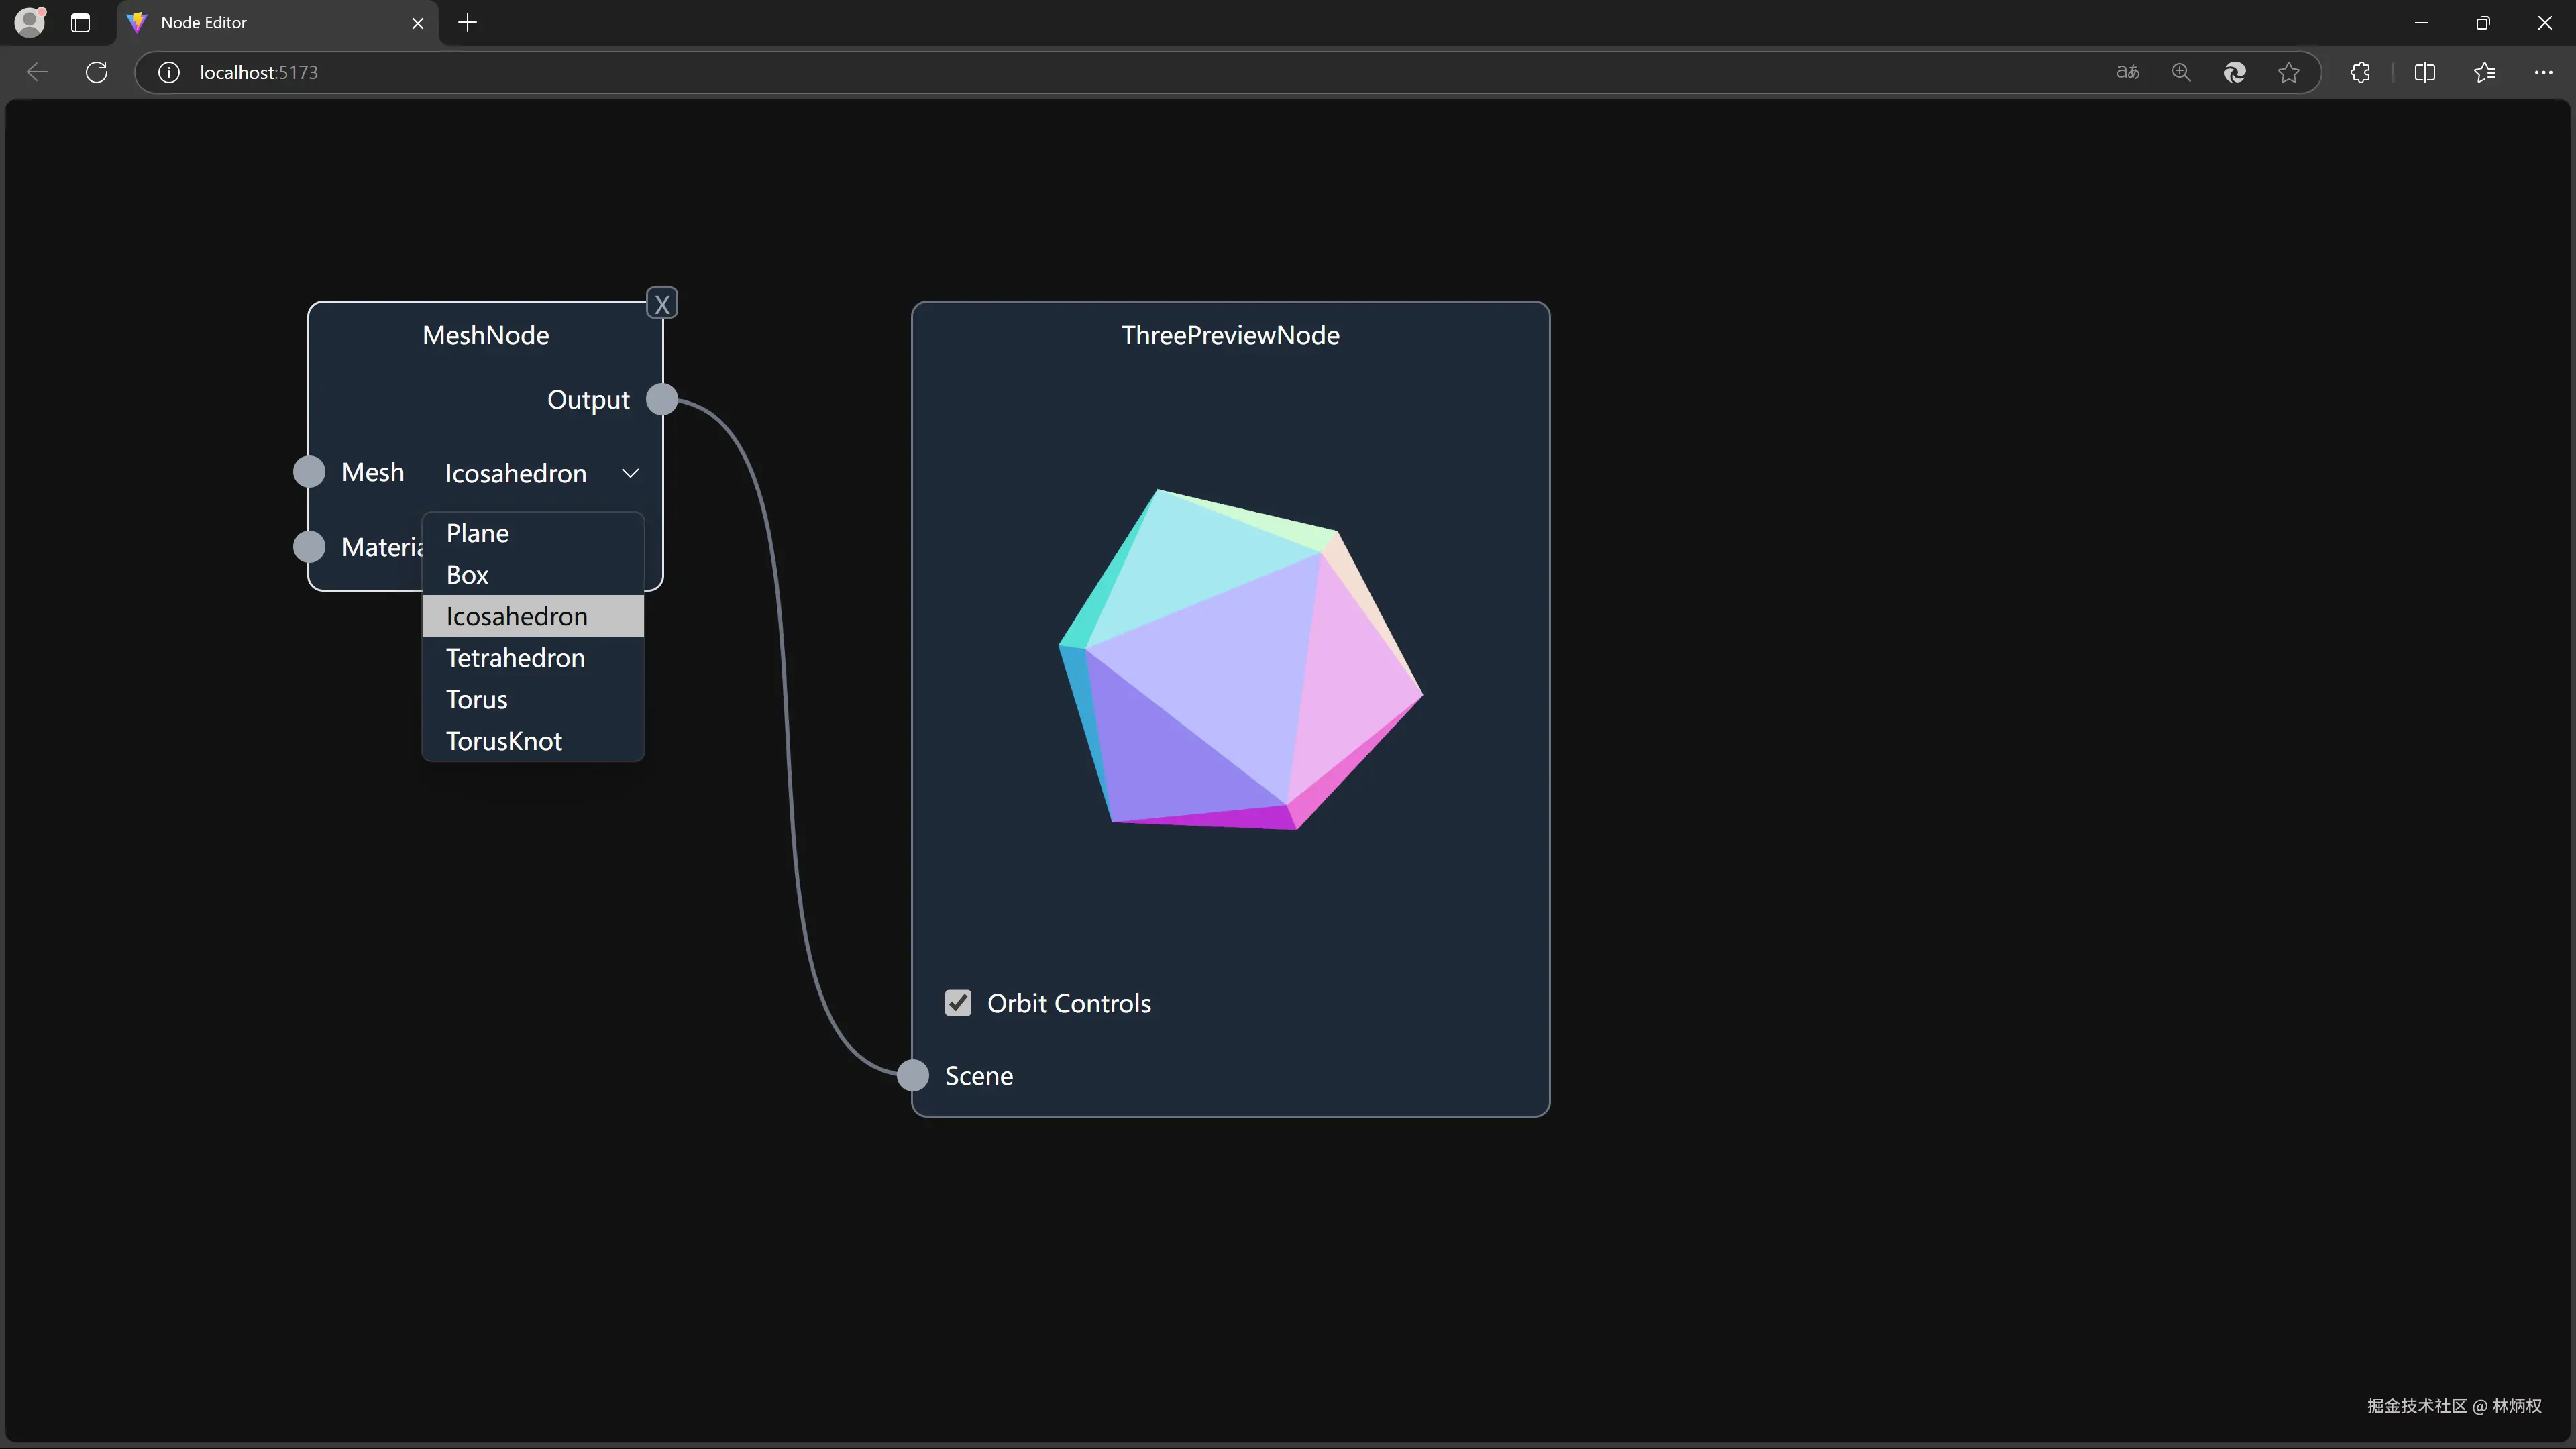Image resolution: width=2576 pixels, height=1449 pixels.
Task: Reload the page with refresh icon
Action: coord(97,72)
